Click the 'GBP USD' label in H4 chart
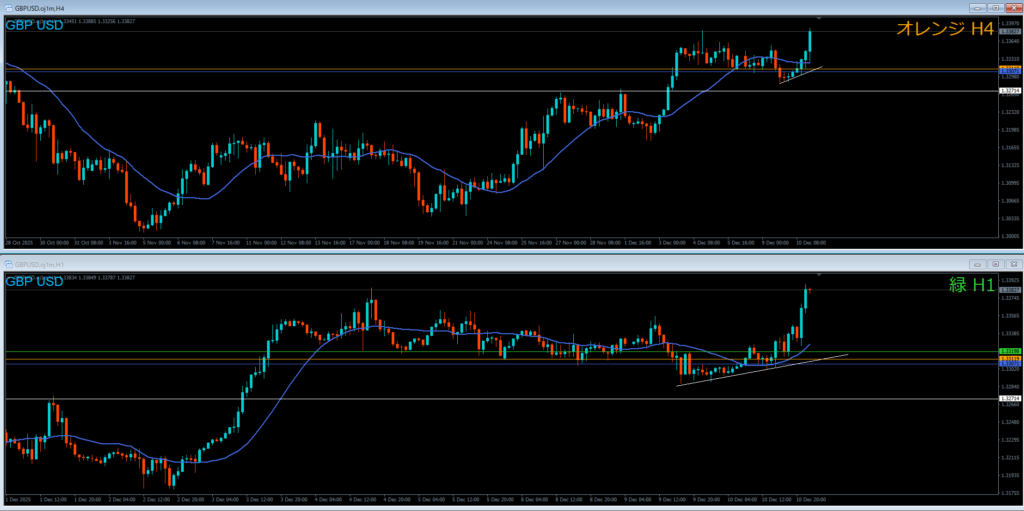The height and width of the screenshot is (511, 1024). point(34,25)
